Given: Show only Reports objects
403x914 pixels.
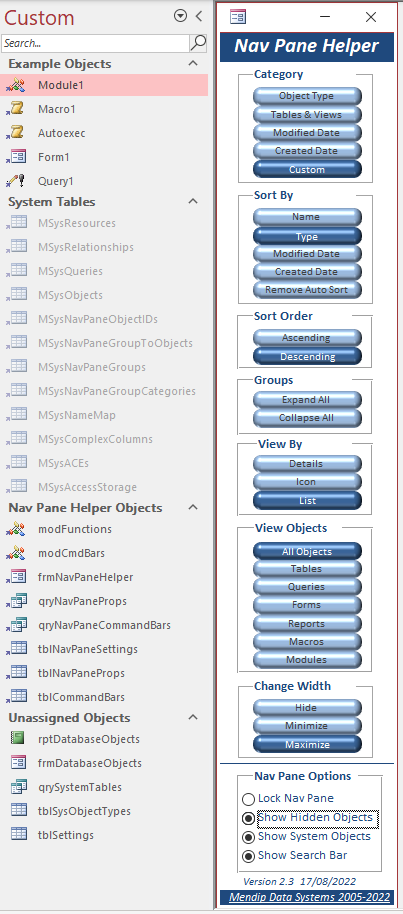Looking at the screenshot, I should click(x=307, y=624).
